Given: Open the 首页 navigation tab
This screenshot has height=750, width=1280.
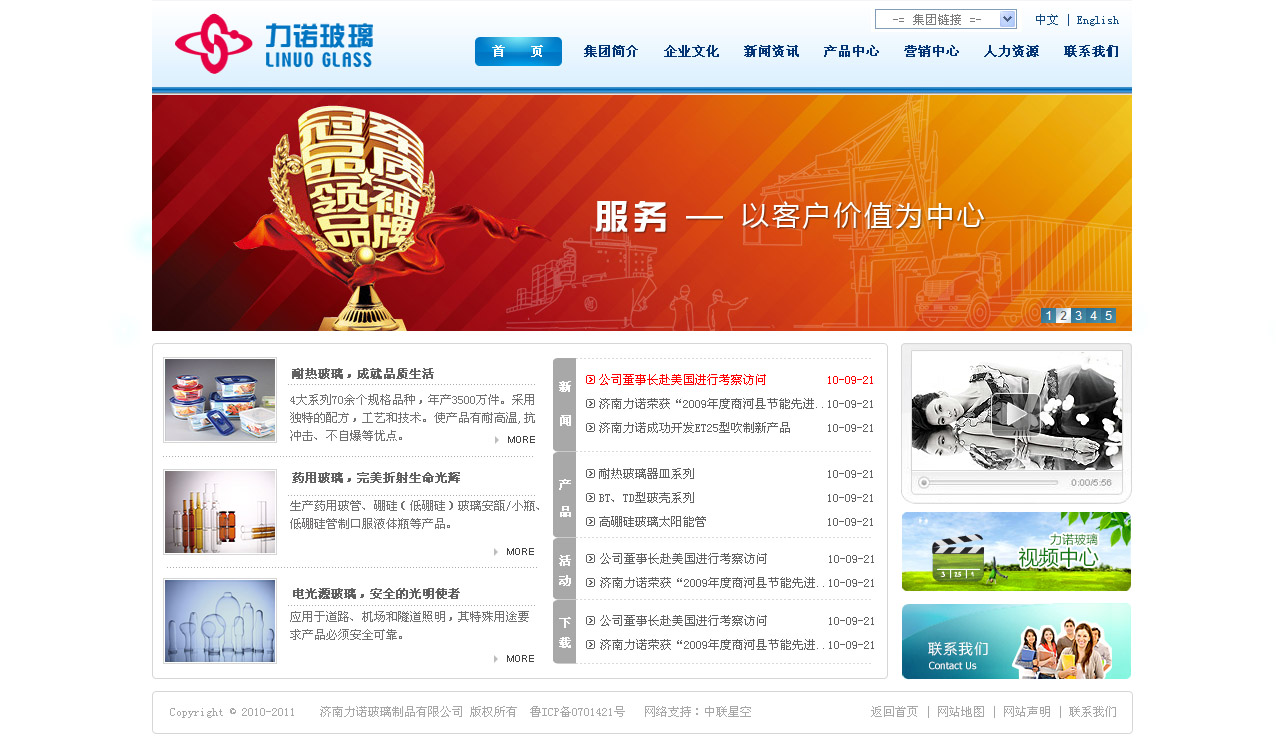Looking at the screenshot, I should [x=518, y=52].
